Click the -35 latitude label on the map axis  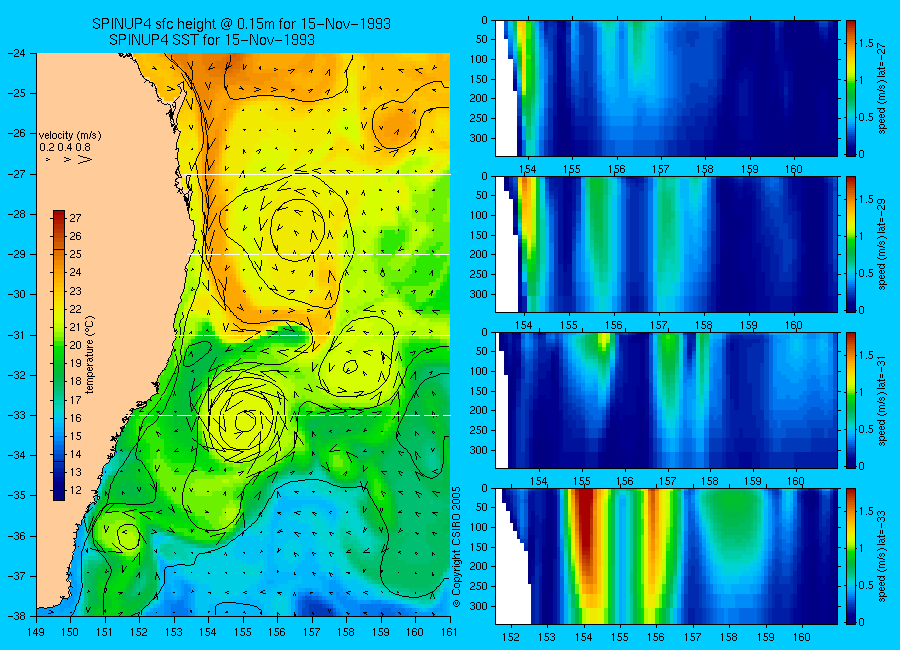click(17, 495)
